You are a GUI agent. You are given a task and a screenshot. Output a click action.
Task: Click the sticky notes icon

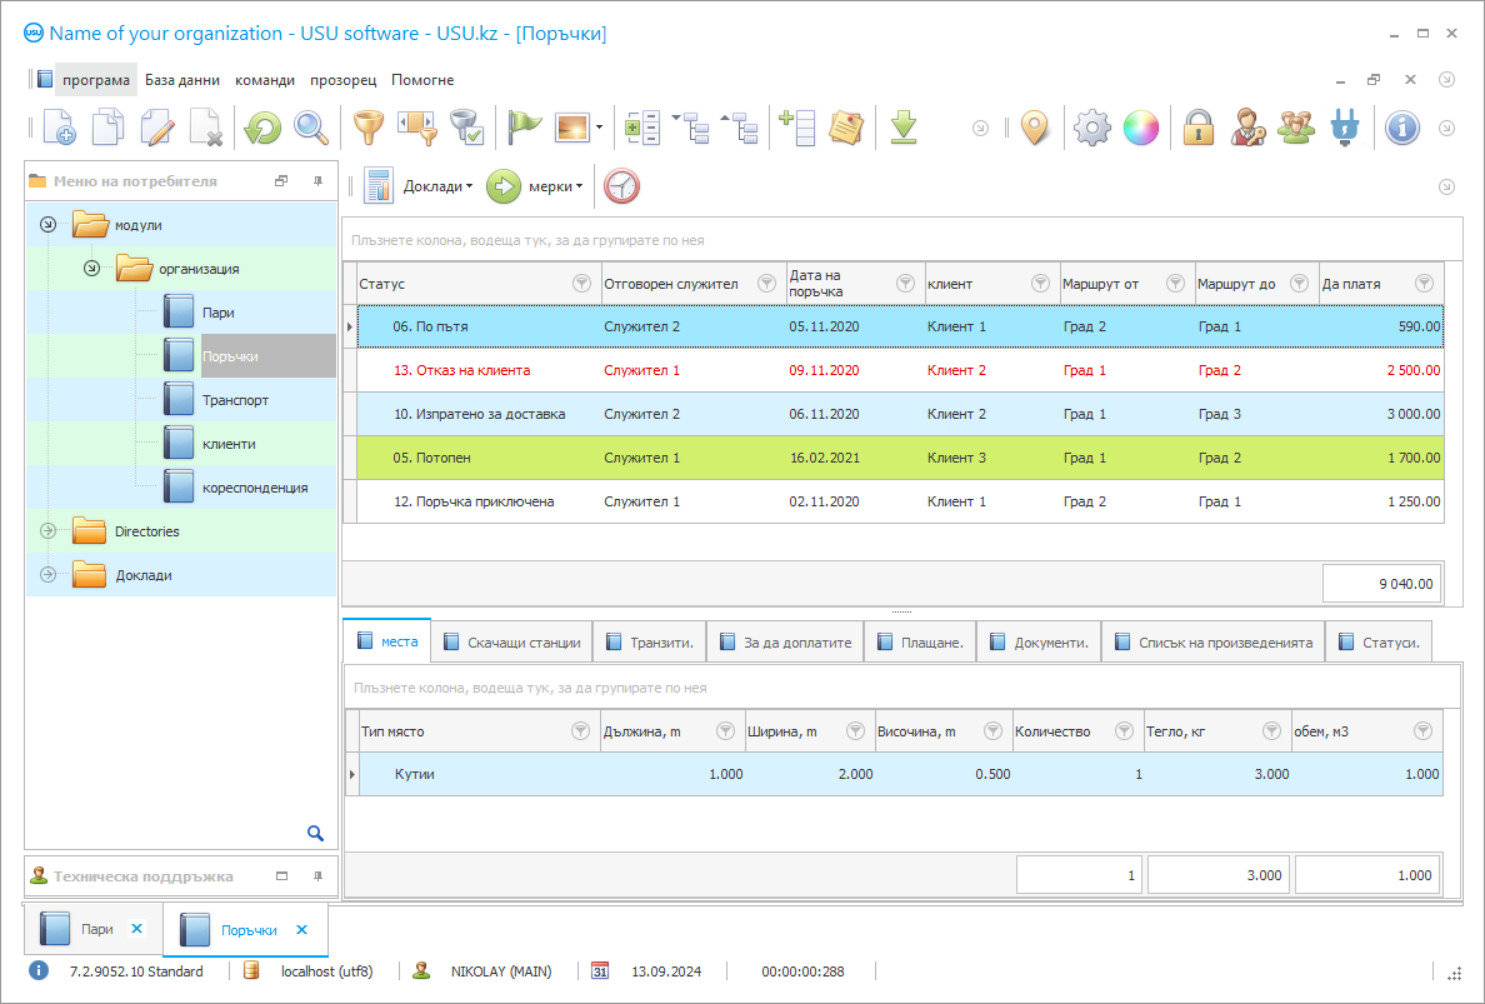[846, 128]
